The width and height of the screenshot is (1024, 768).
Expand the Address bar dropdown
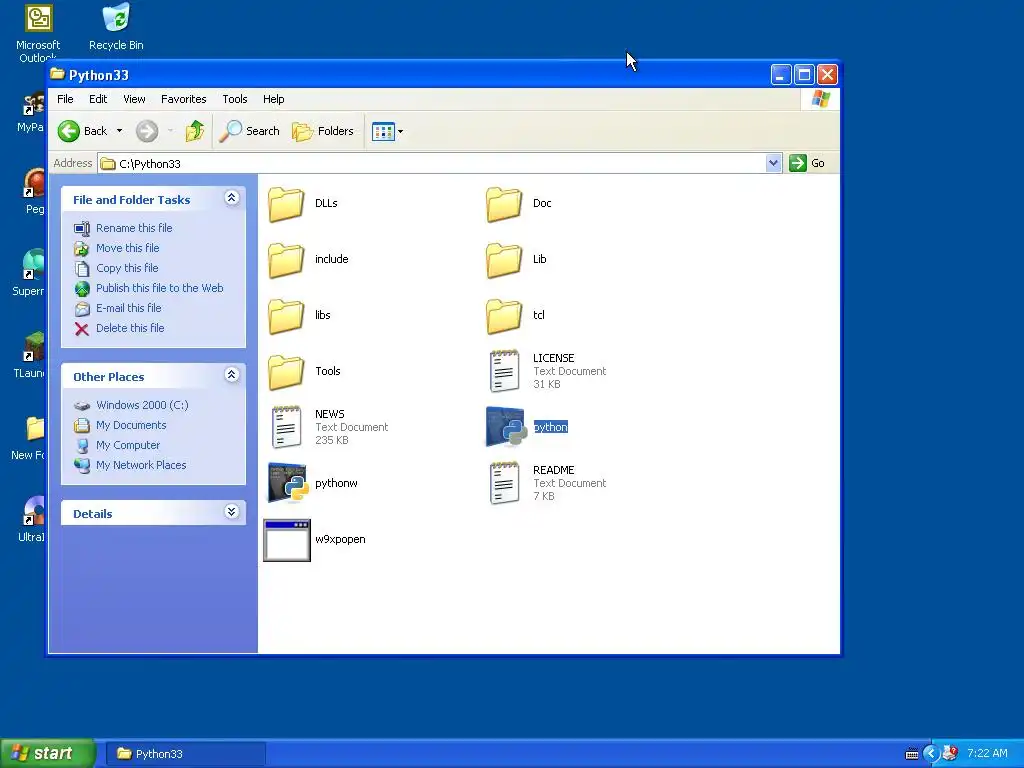tap(773, 163)
